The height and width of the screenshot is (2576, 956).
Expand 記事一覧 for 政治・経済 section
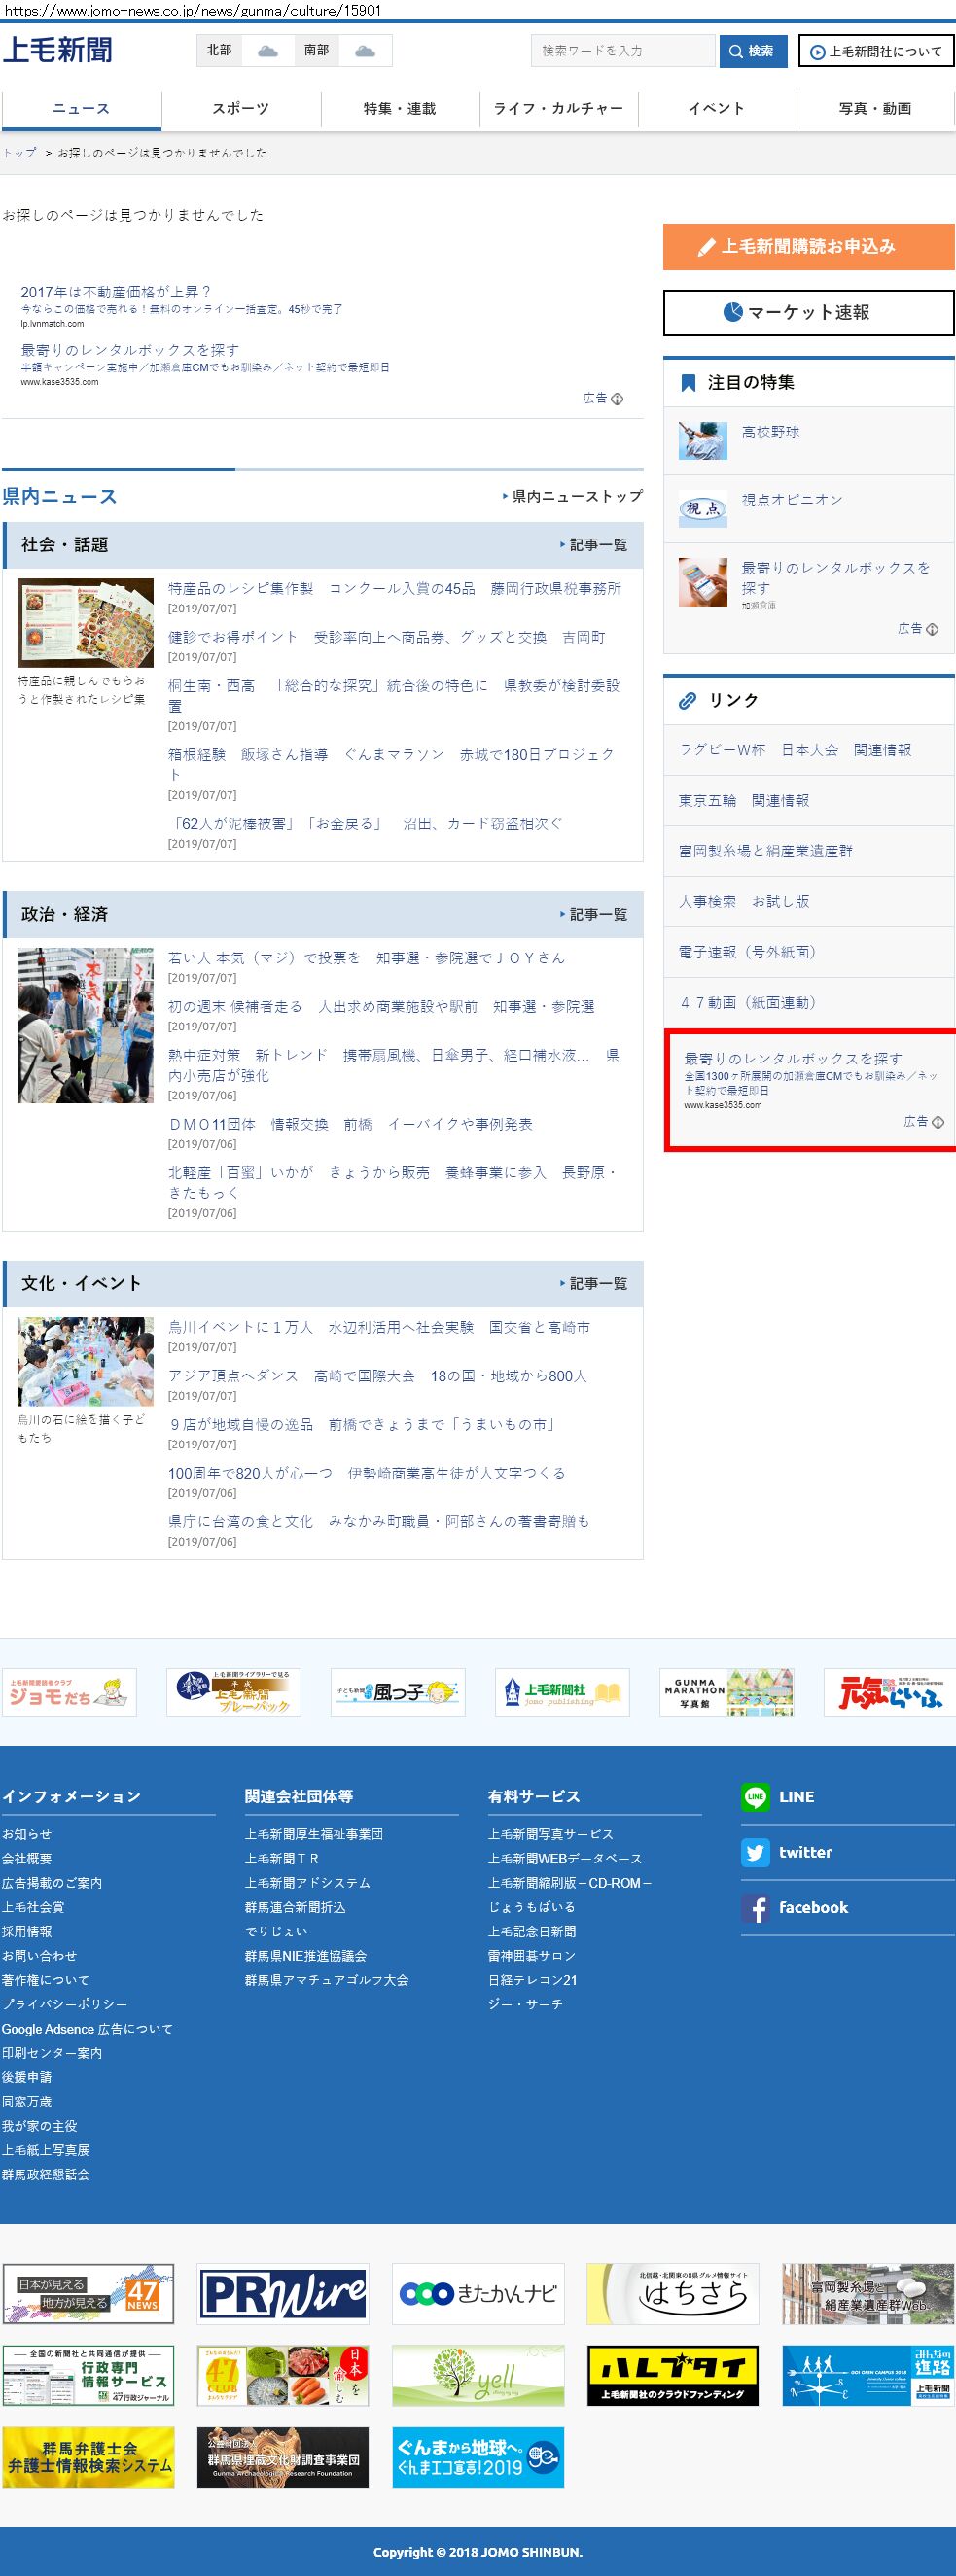(594, 914)
